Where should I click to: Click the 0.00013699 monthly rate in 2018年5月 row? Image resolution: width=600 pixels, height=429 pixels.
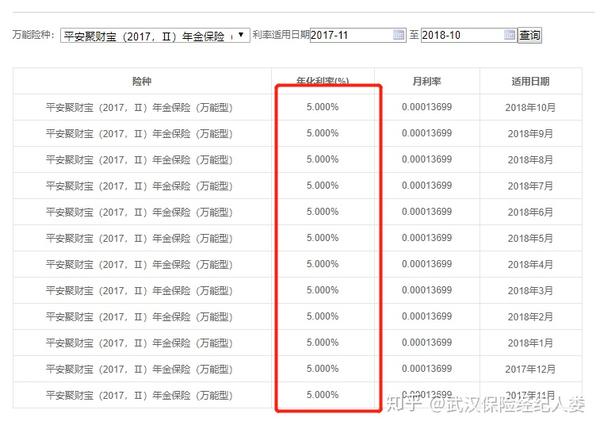[427, 238]
